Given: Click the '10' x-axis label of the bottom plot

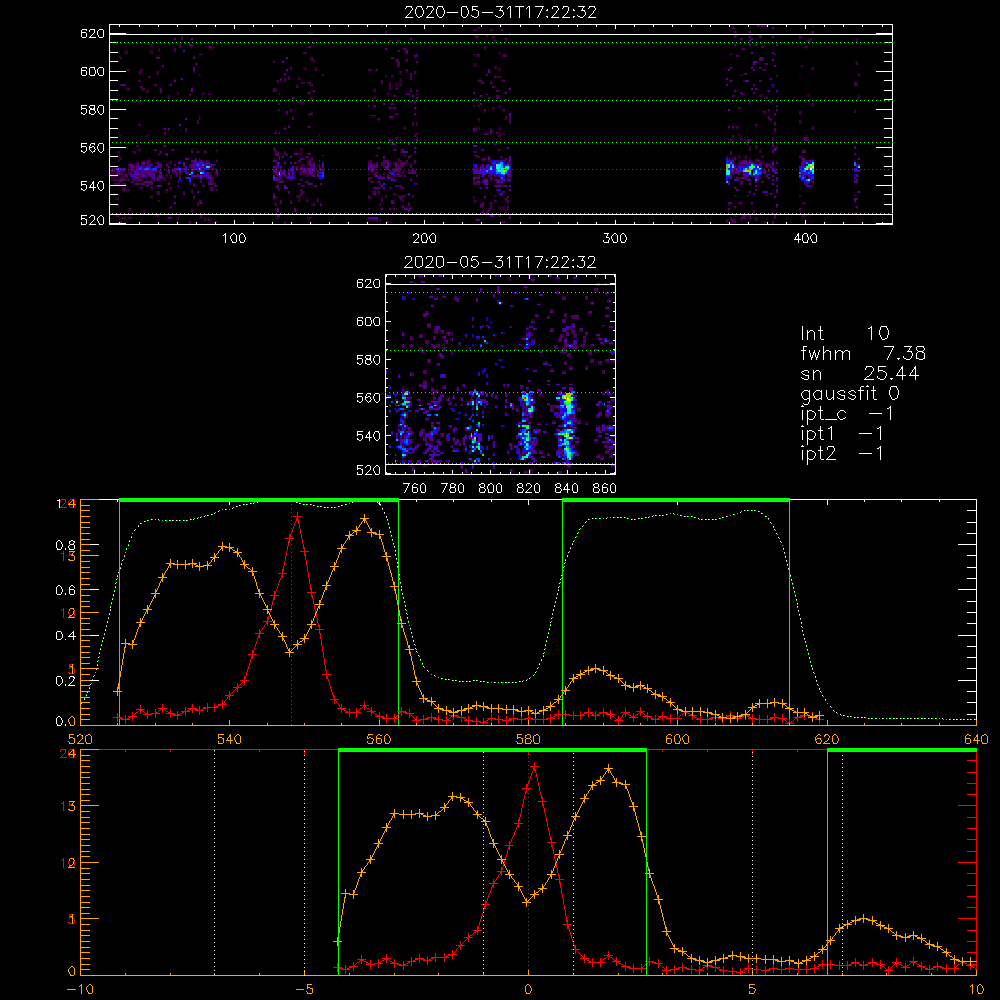Looking at the screenshot, I should [x=976, y=989].
